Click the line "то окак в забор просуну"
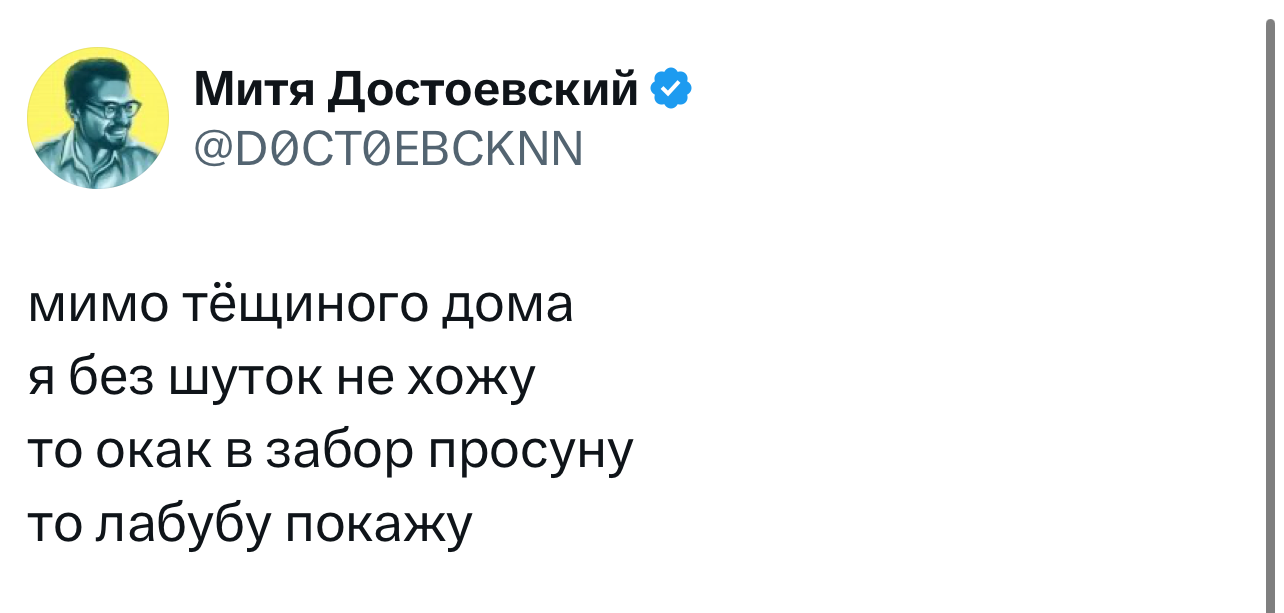 330,453
